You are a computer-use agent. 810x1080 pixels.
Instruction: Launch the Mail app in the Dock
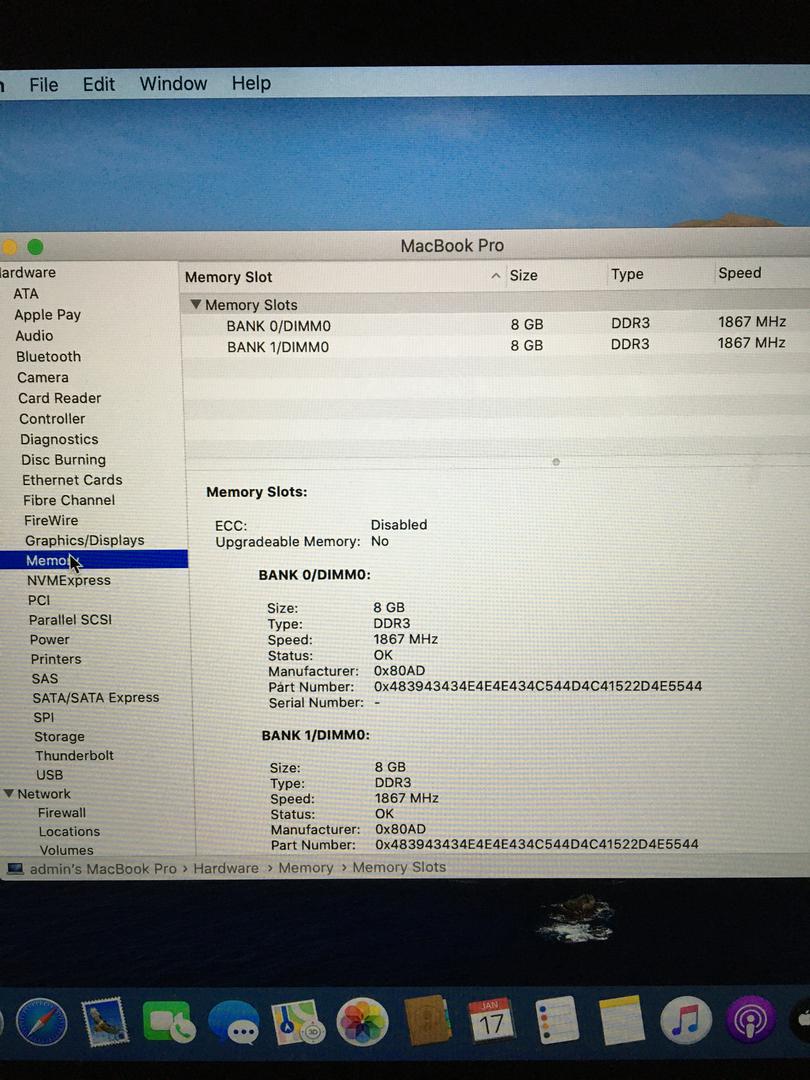coord(105,1023)
